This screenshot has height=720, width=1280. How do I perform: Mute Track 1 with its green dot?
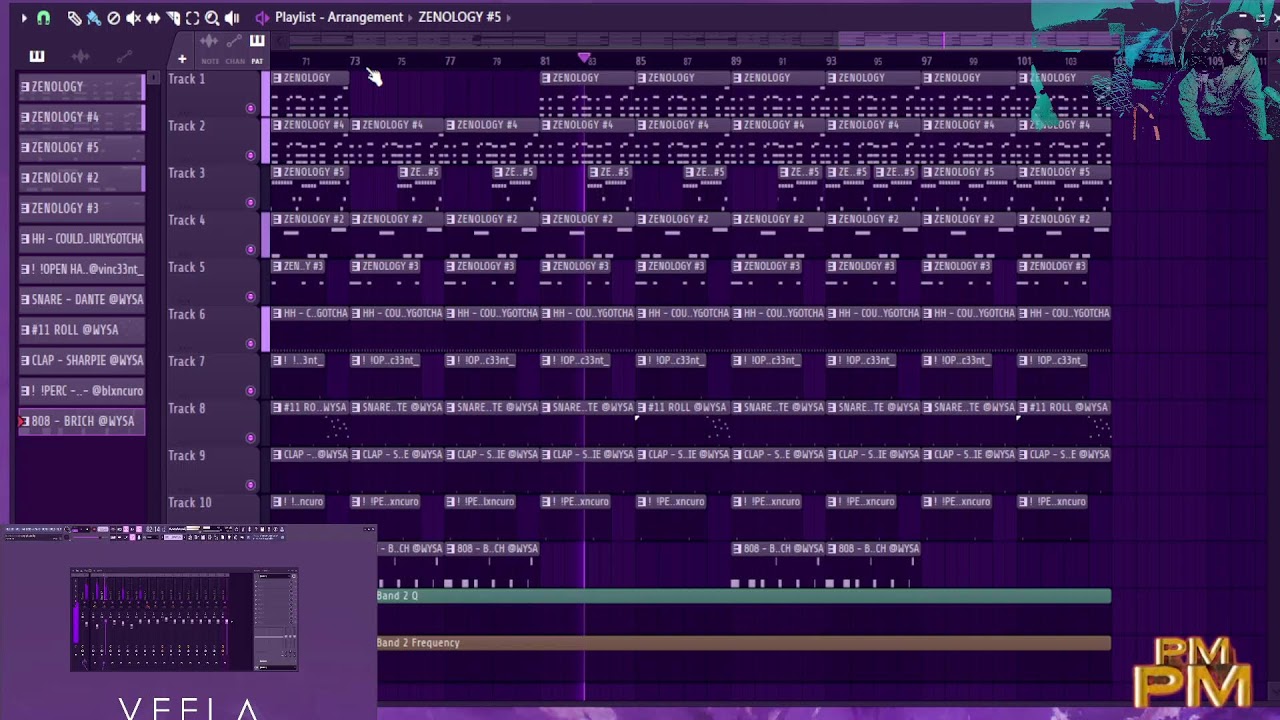[x=250, y=108]
